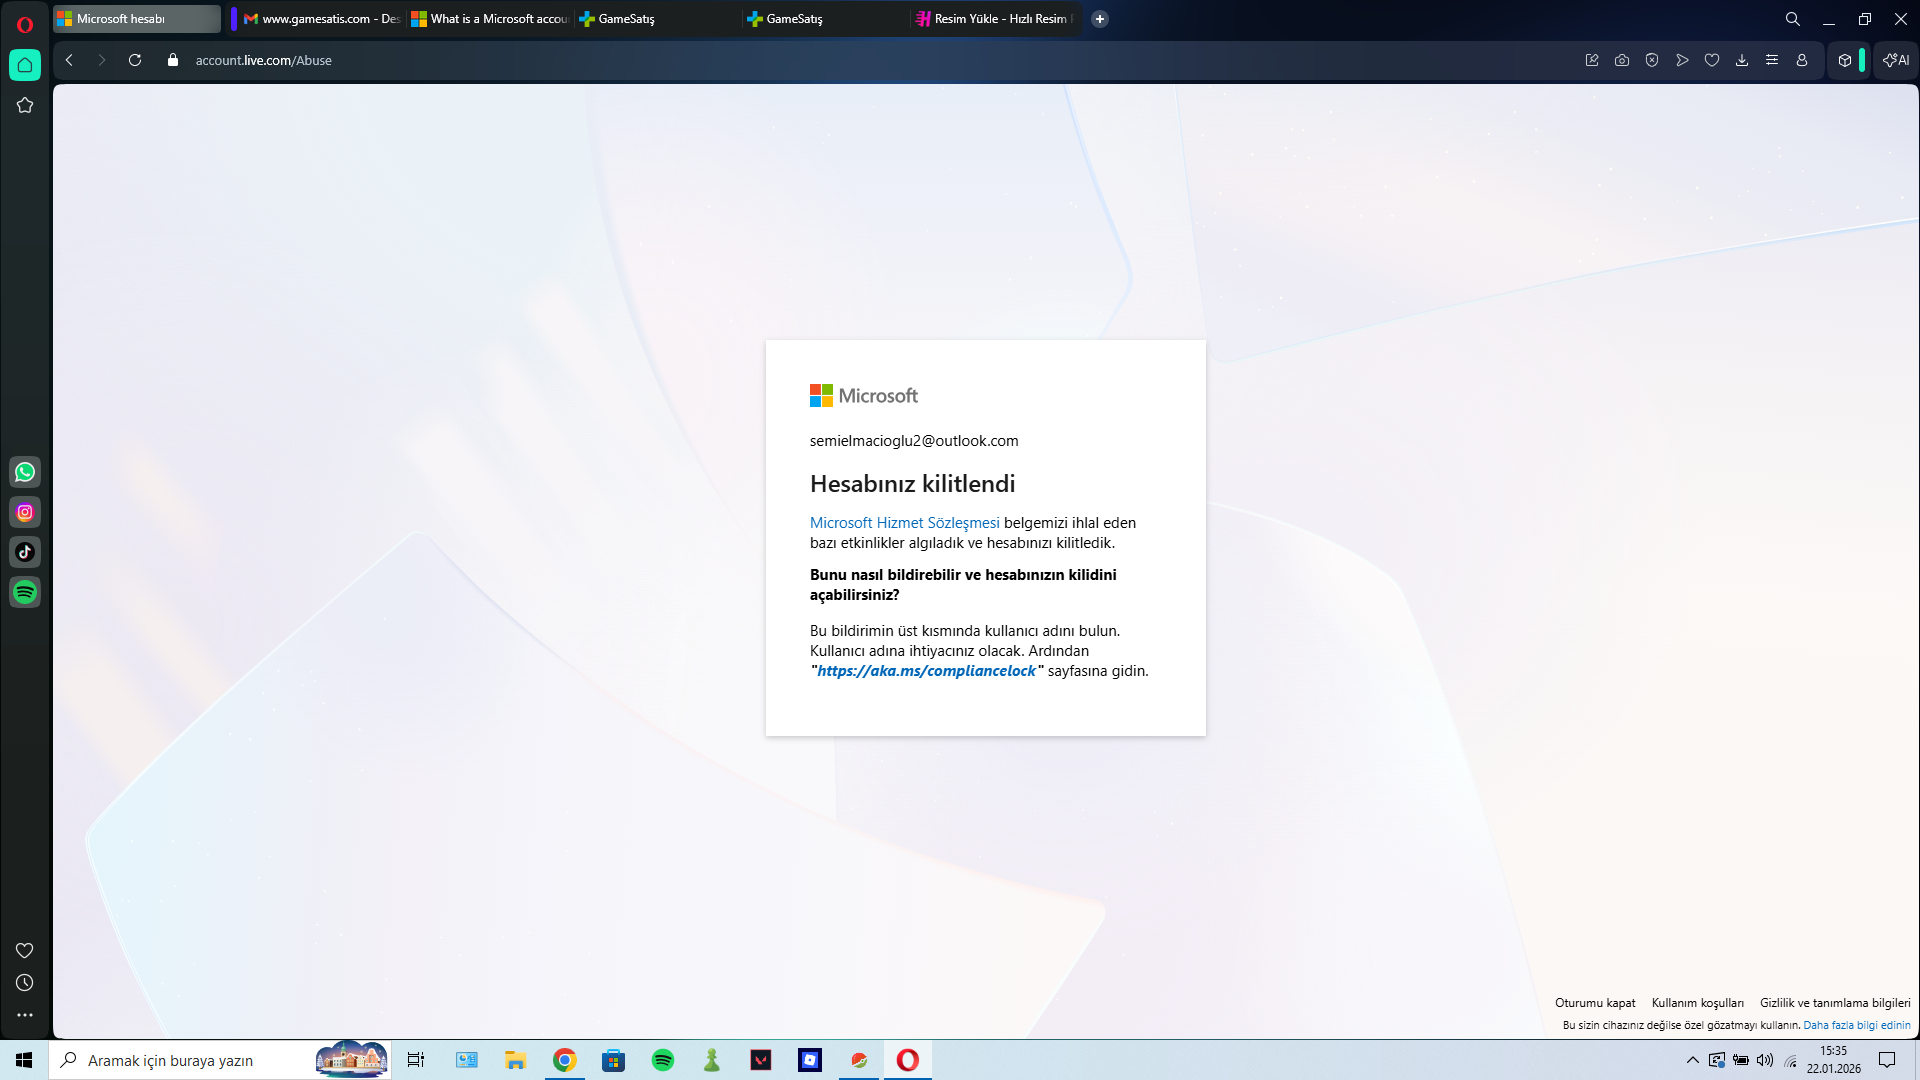
Task: Open the three-dot sidebar setup menu
Action: [25, 1015]
